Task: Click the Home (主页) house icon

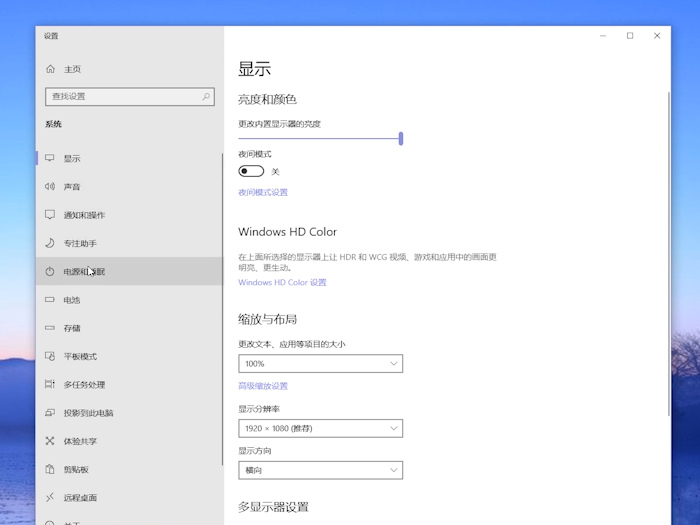Action: [50, 69]
